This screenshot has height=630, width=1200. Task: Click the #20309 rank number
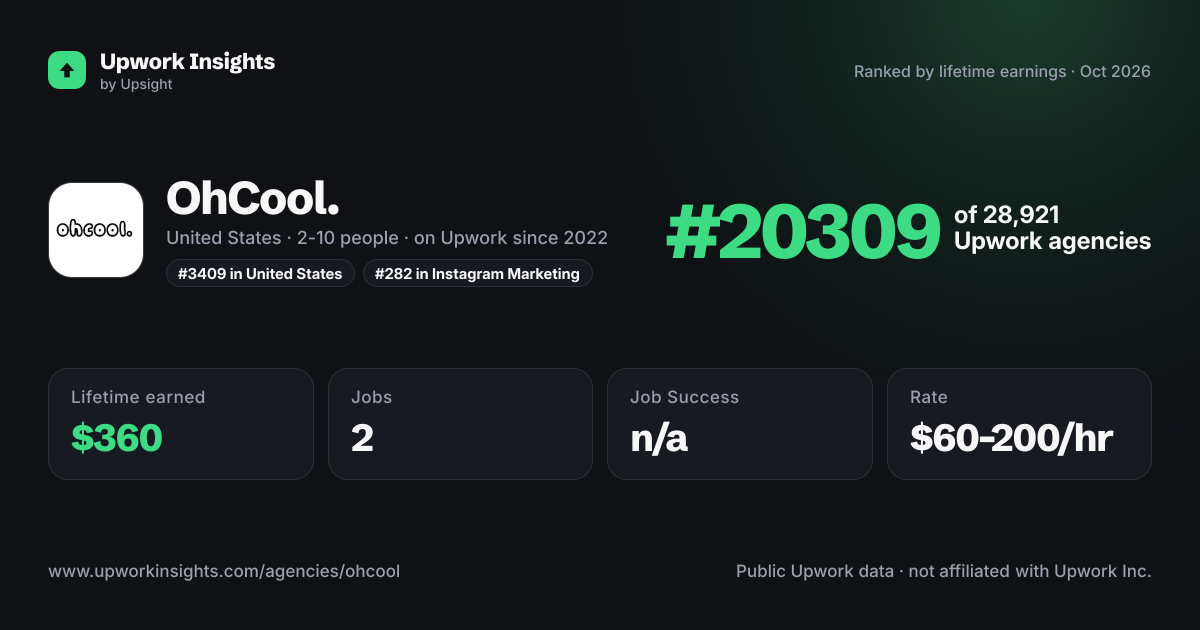pos(803,232)
